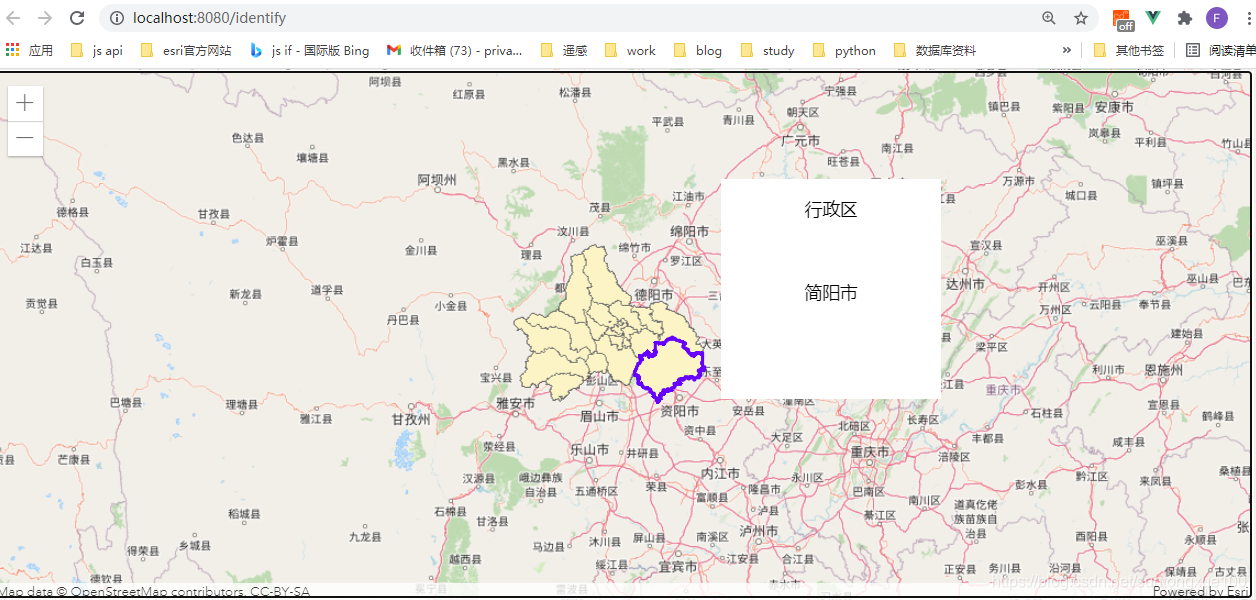Screen dimensions: 1256x600
Task: Zoom out of the map with minus button
Action: coord(24,137)
